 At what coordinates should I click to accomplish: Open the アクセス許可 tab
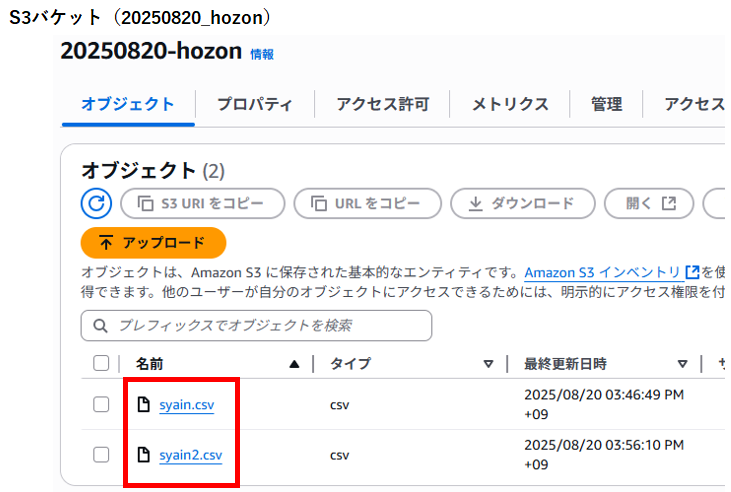pos(383,104)
